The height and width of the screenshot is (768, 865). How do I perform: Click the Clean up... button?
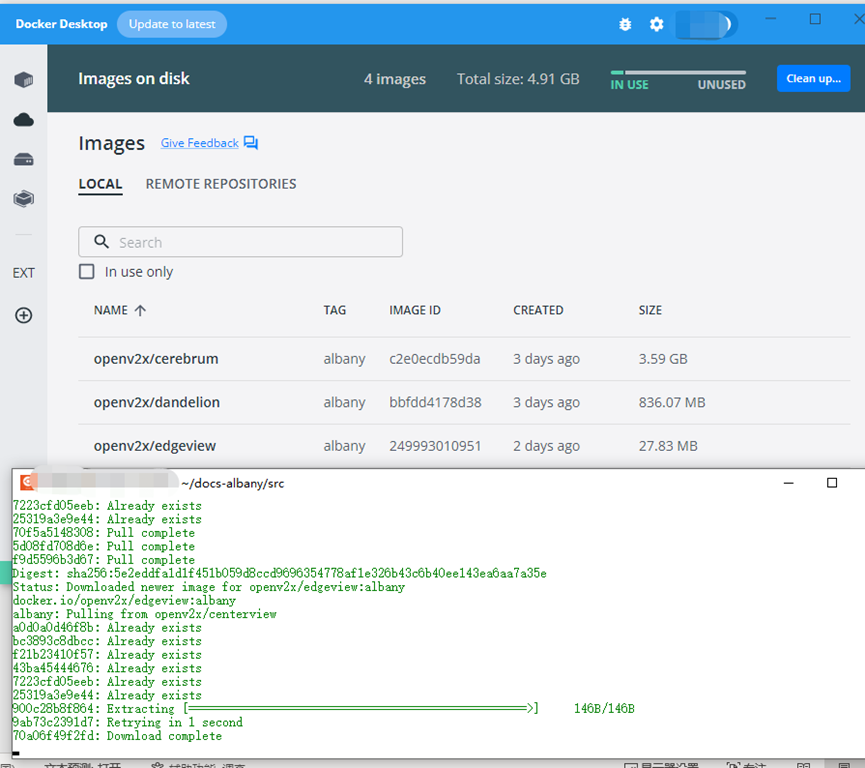(x=814, y=78)
